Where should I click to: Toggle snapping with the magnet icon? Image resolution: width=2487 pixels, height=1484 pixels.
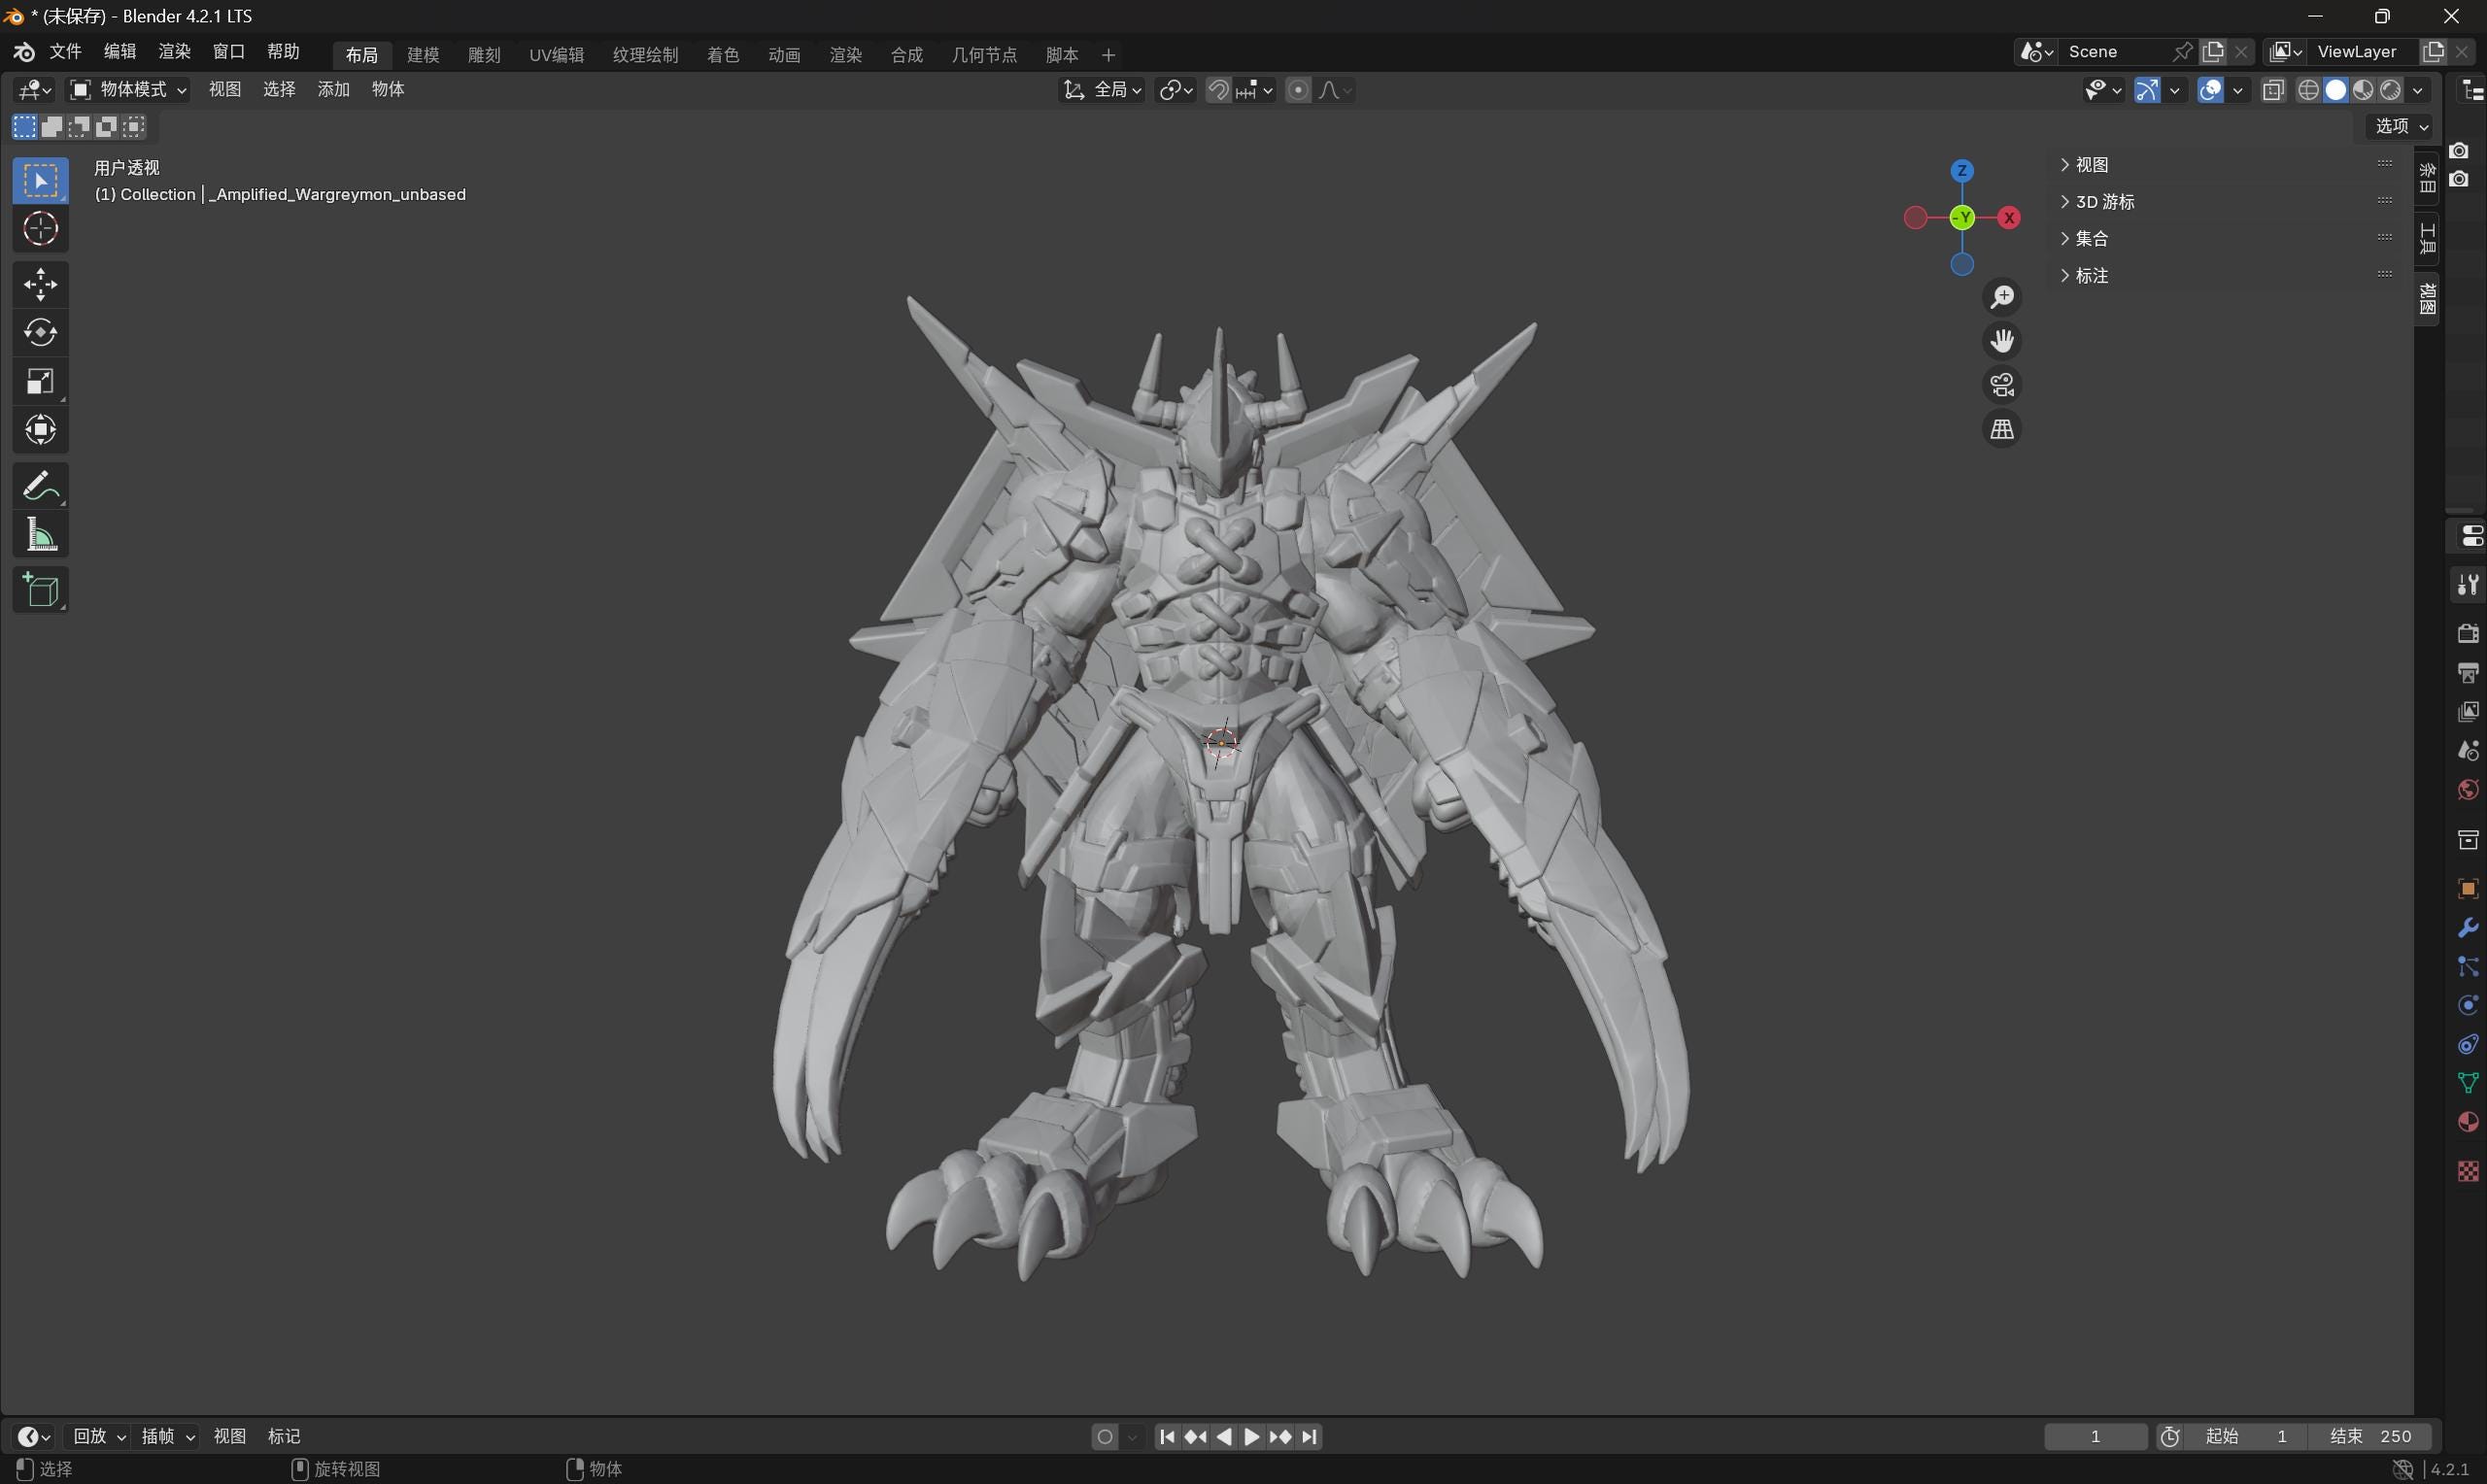(x=1218, y=90)
